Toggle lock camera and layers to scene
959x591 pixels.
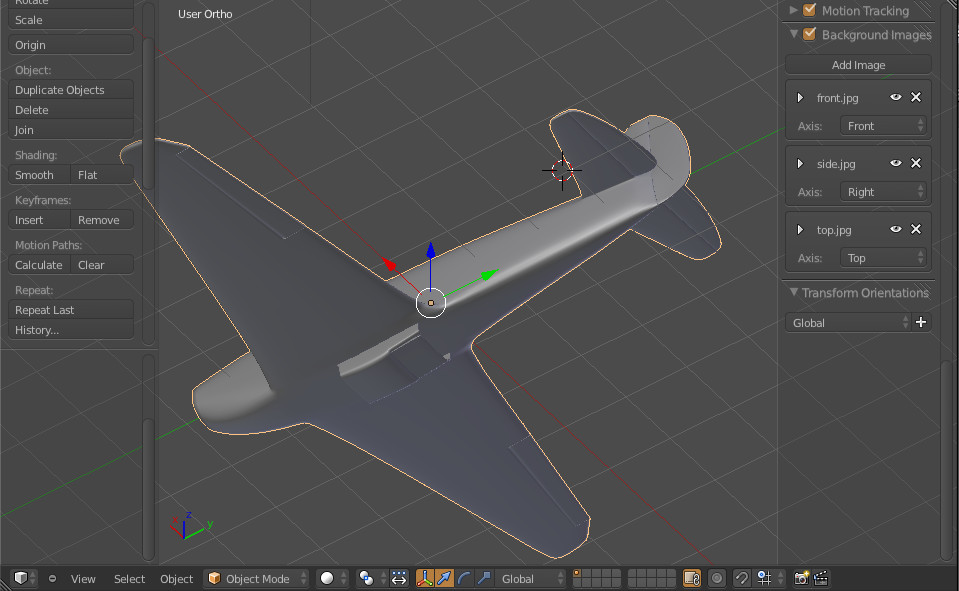pos(692,578)
